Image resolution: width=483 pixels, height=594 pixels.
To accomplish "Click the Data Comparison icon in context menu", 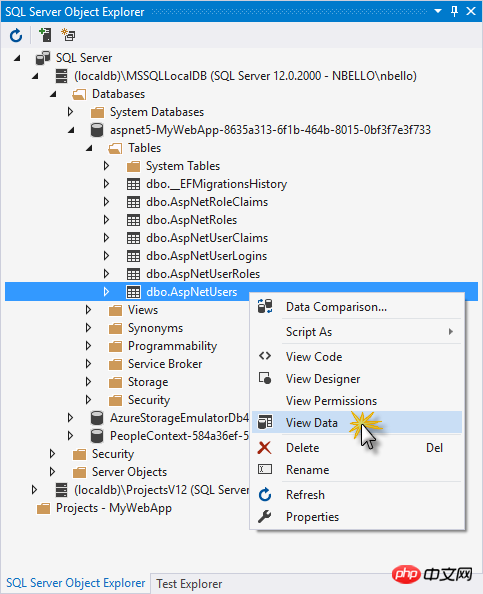I will point(265,306).
